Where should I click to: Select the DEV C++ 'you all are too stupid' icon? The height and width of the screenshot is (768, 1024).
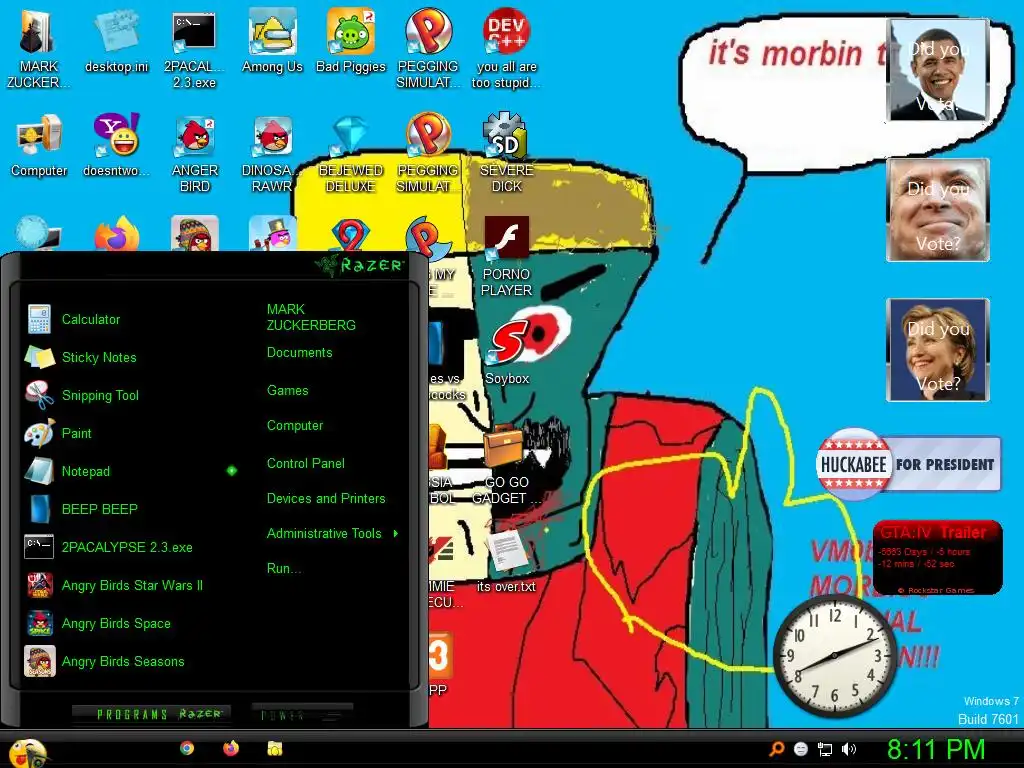[506, 49]
